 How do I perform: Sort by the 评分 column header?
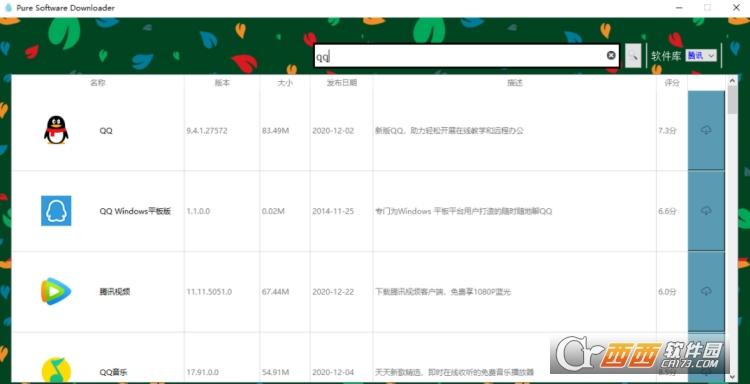point(672,83)
